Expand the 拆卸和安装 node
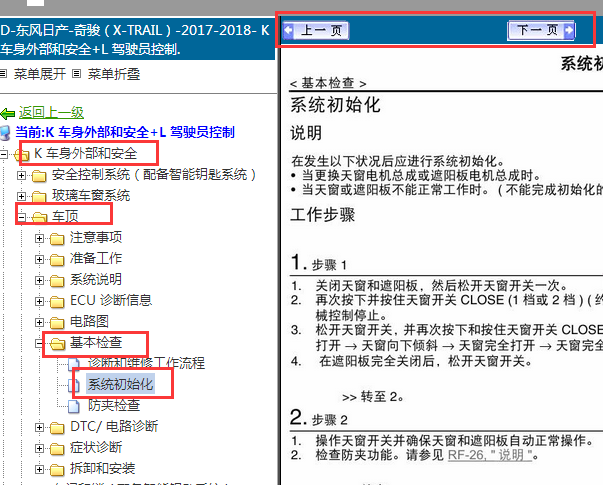The width and height of the screenshot is (603, 485). tap(39, 469)
